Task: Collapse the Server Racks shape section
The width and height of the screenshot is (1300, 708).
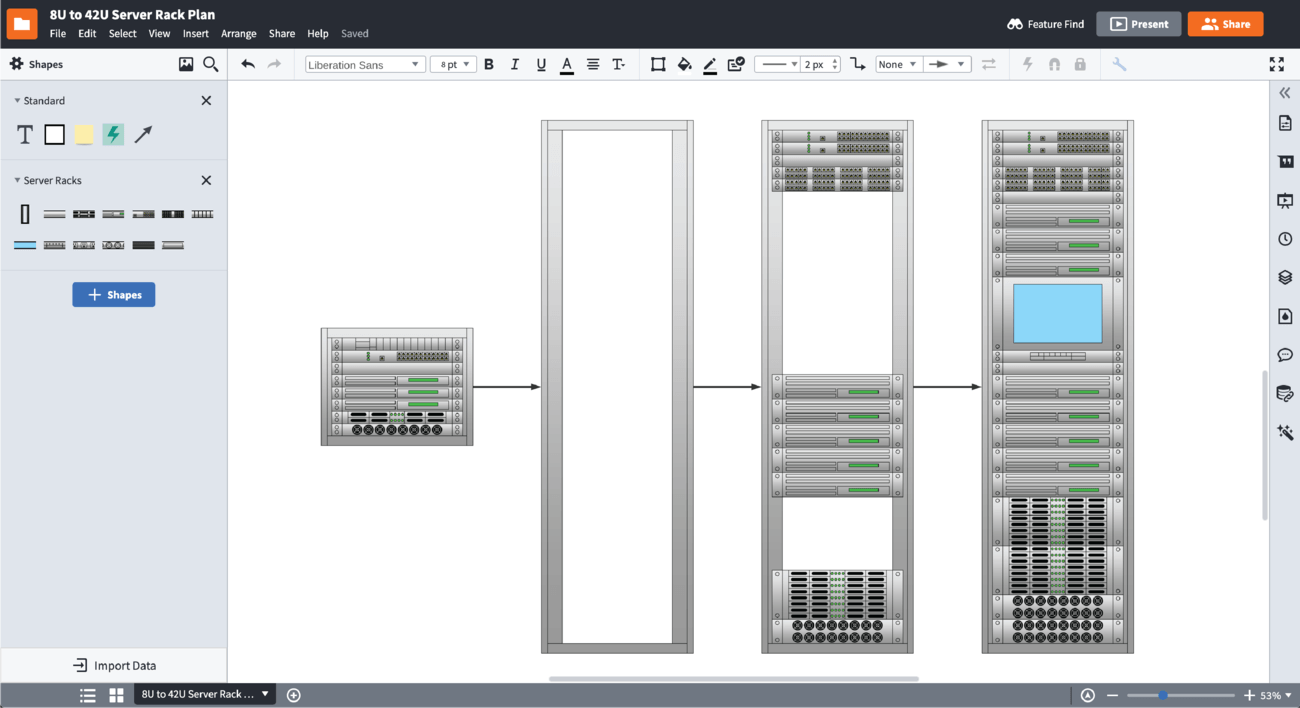Action: tap(18, 181)
